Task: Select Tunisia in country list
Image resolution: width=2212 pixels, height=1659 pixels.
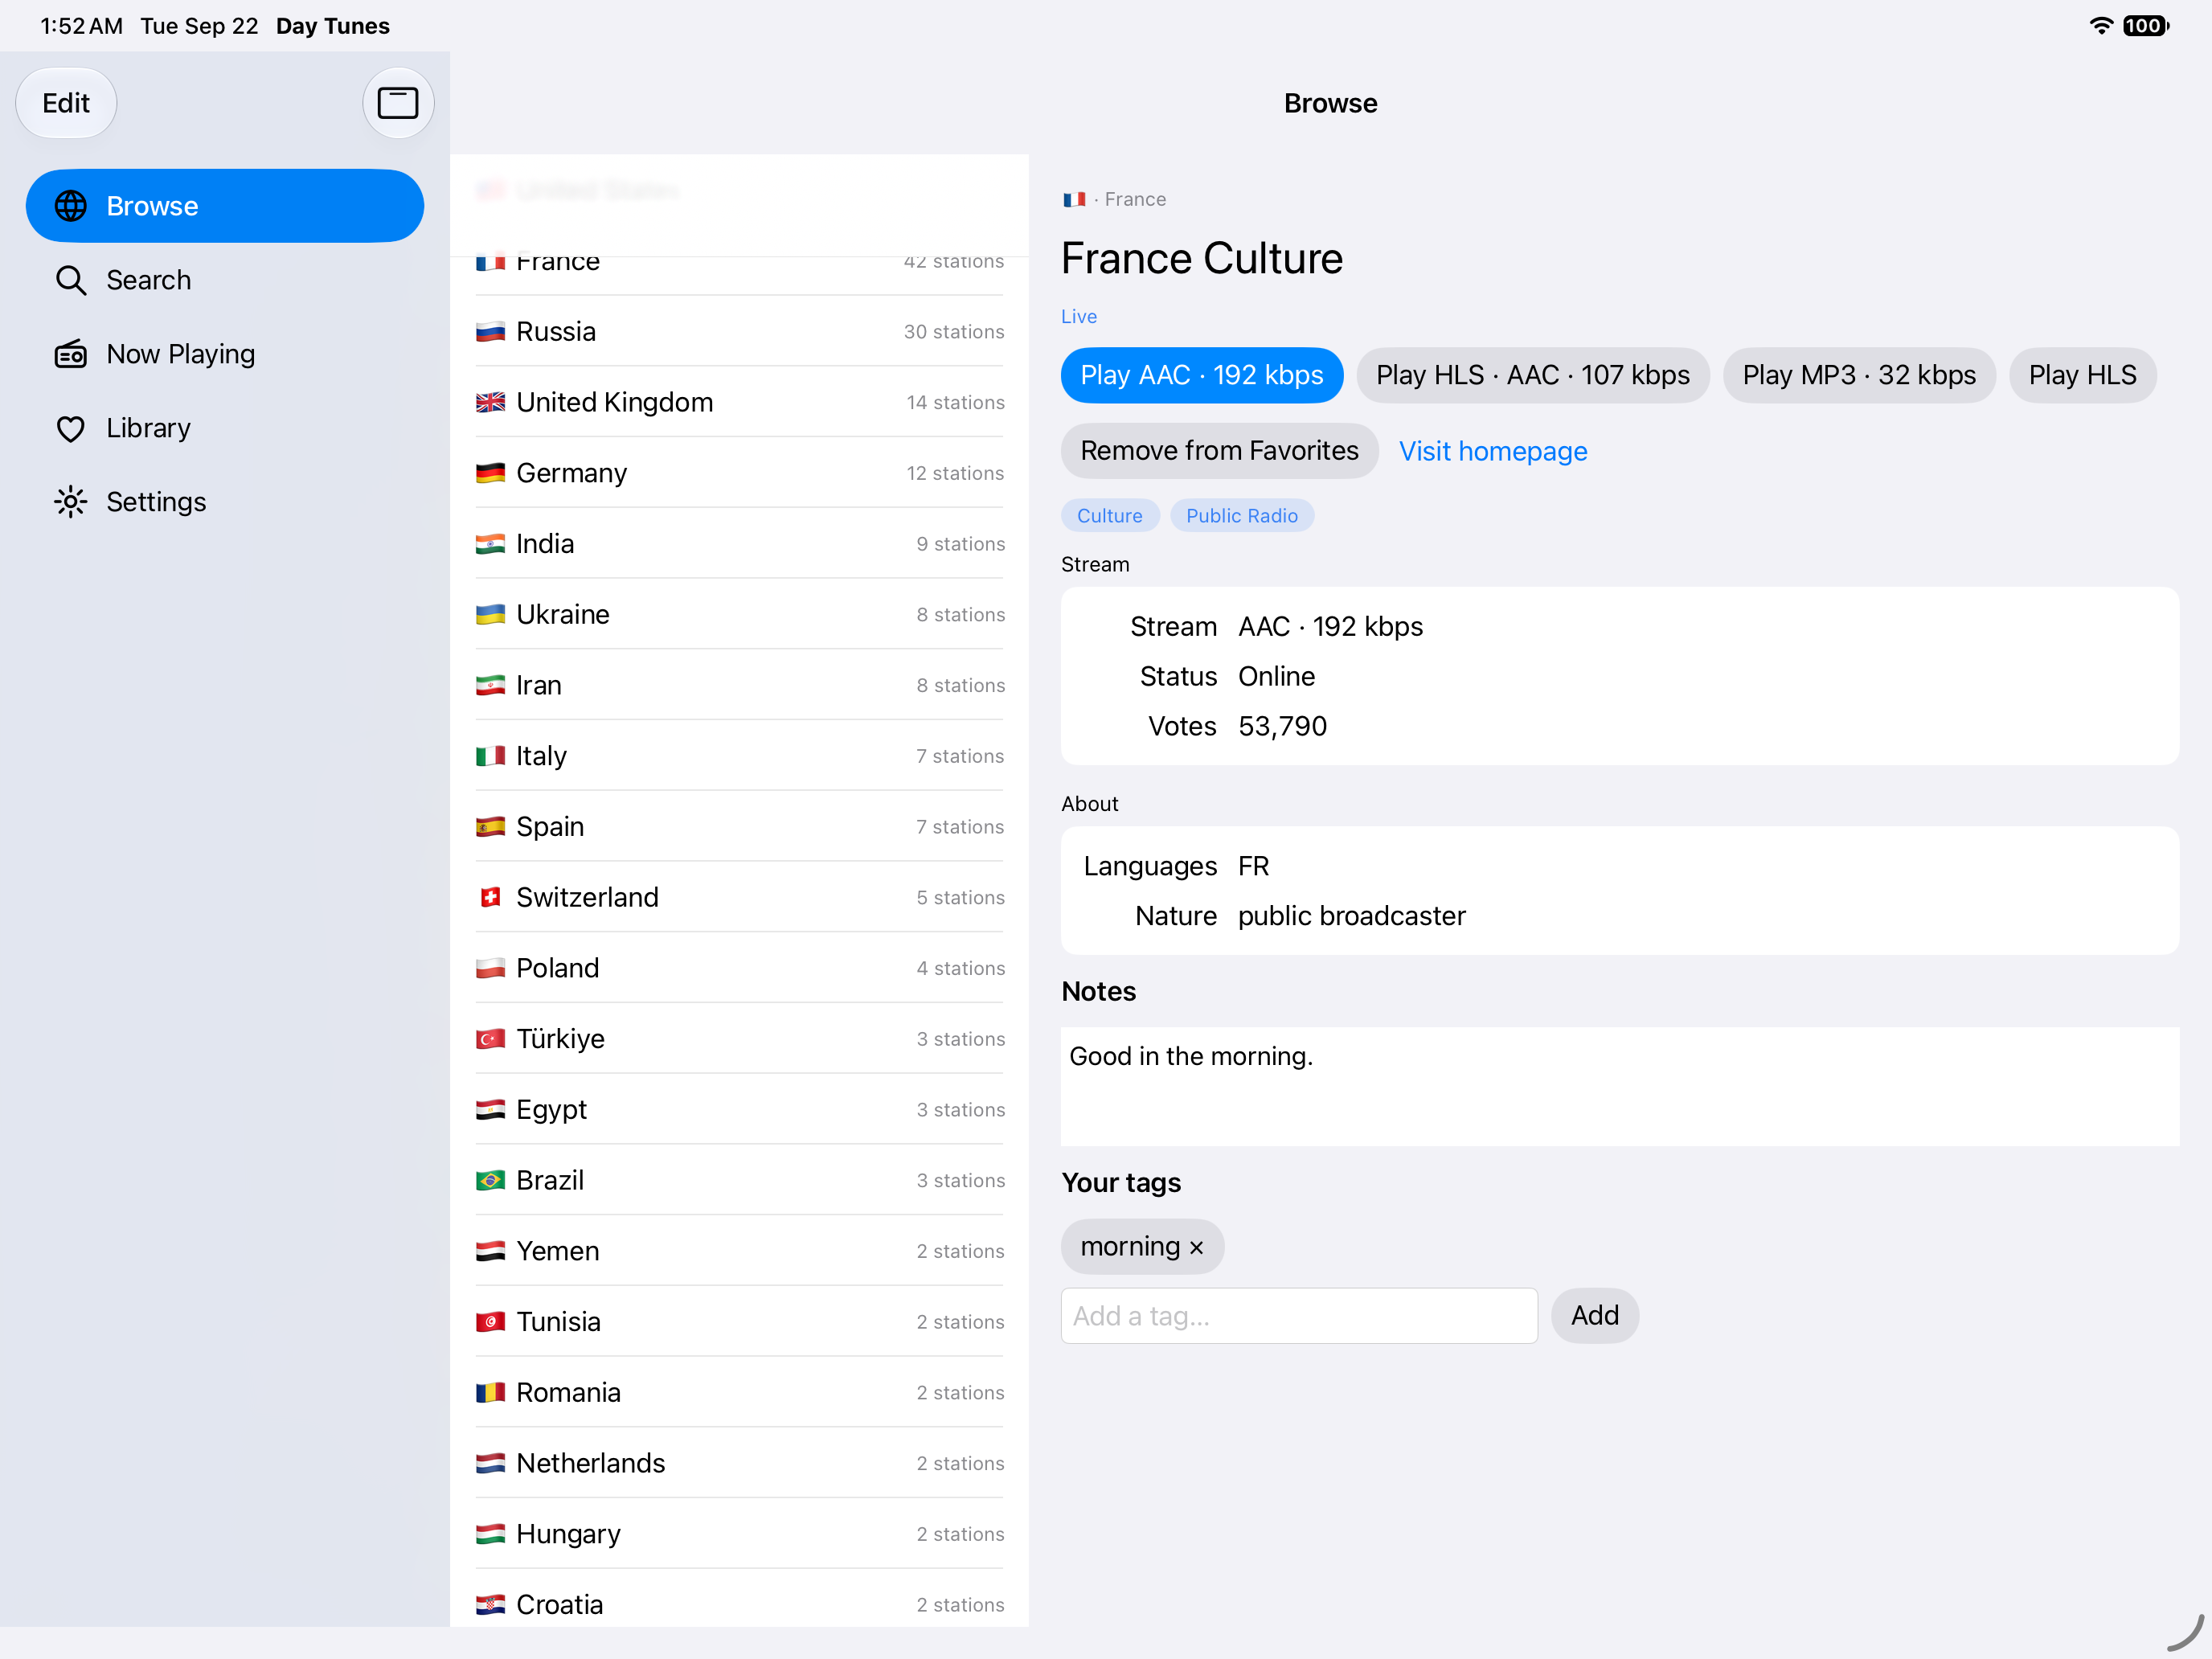Action: [739, 1322]
